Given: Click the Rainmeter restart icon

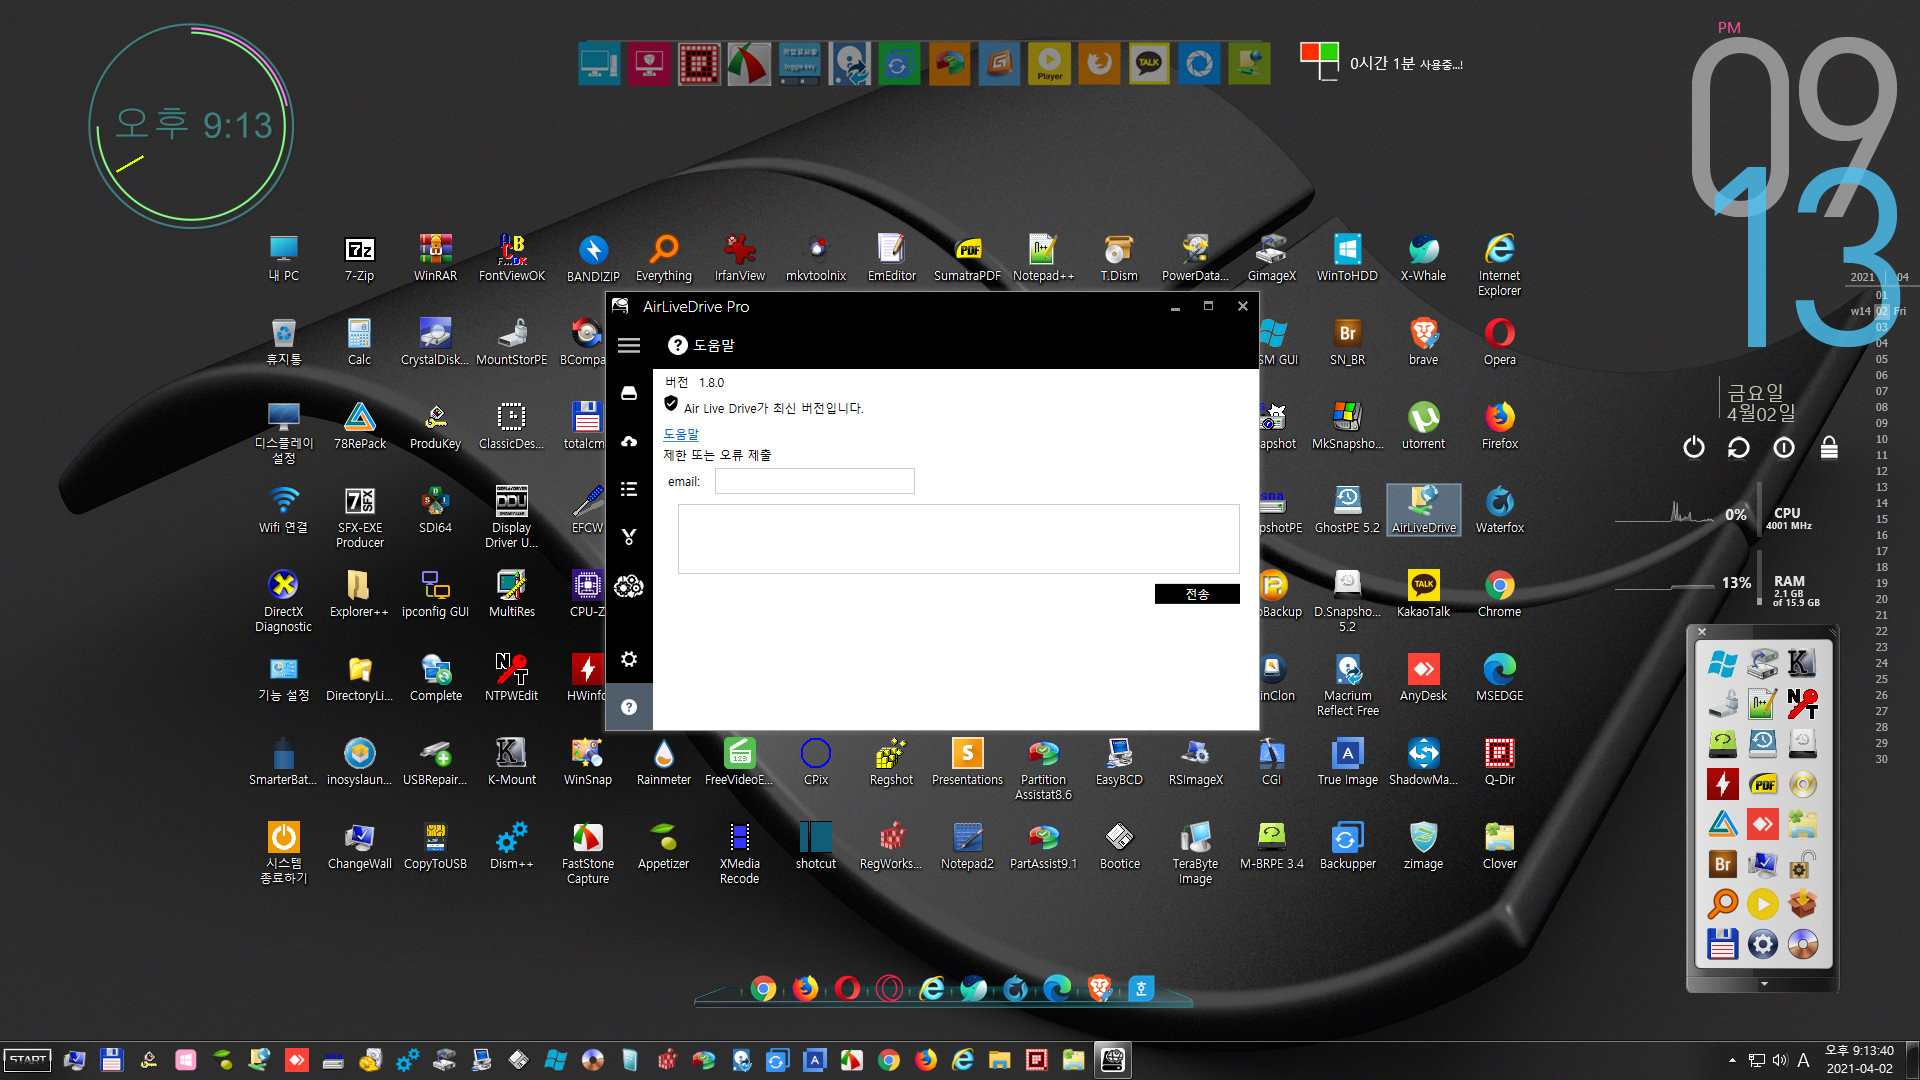Looking at the screenshot, I should coord(1738,447).
